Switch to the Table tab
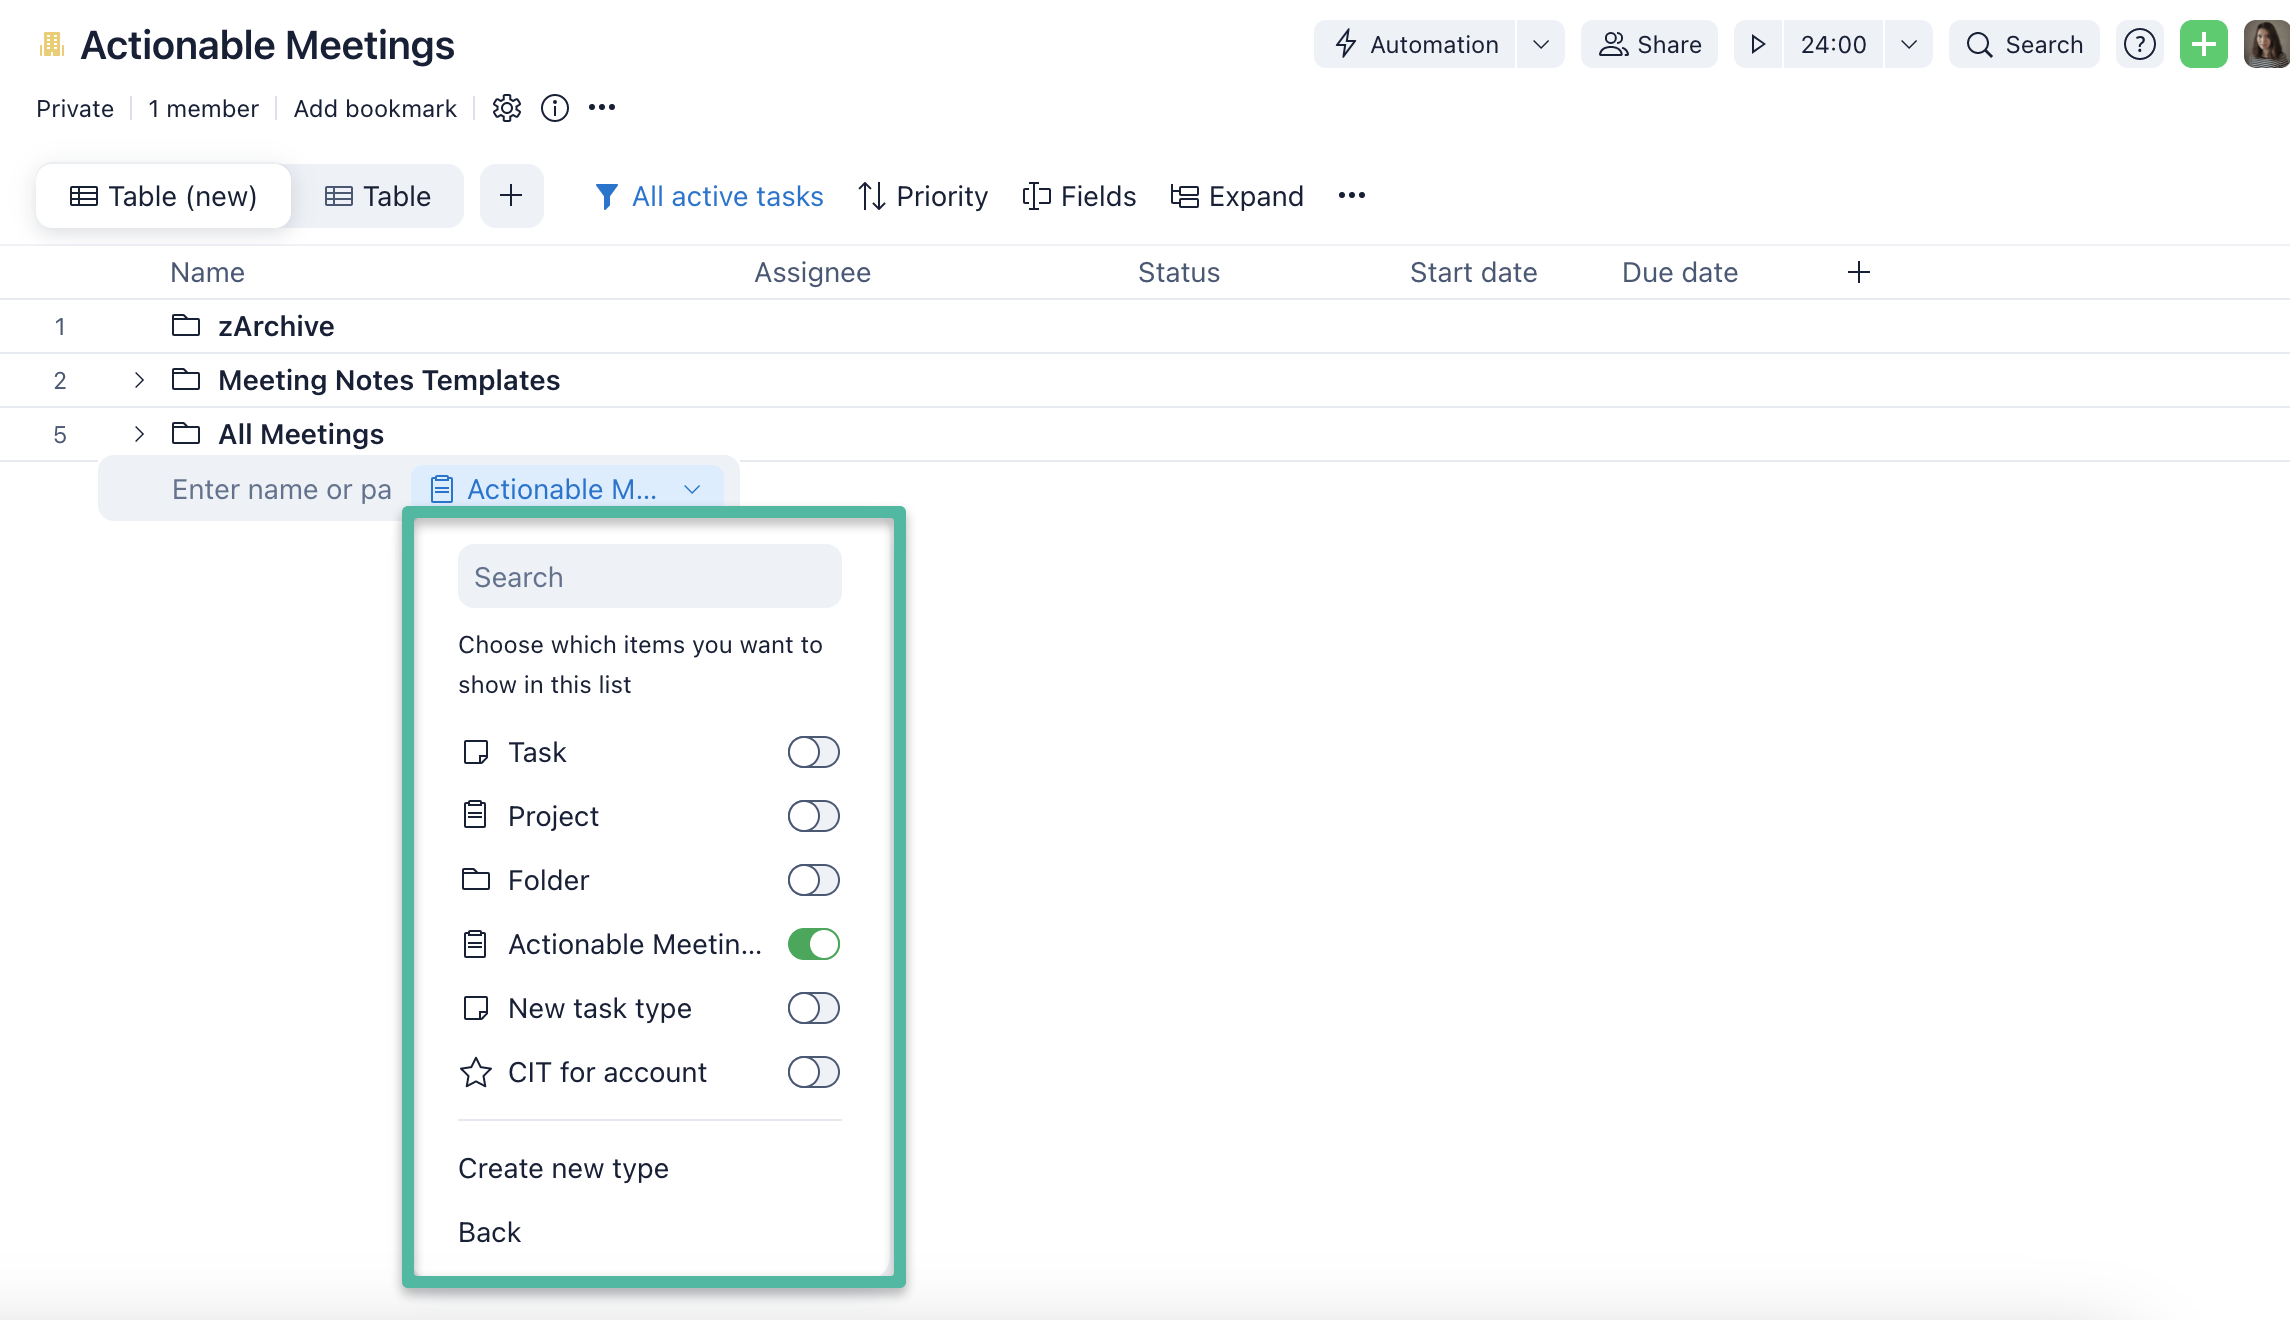 click(378, 196)
